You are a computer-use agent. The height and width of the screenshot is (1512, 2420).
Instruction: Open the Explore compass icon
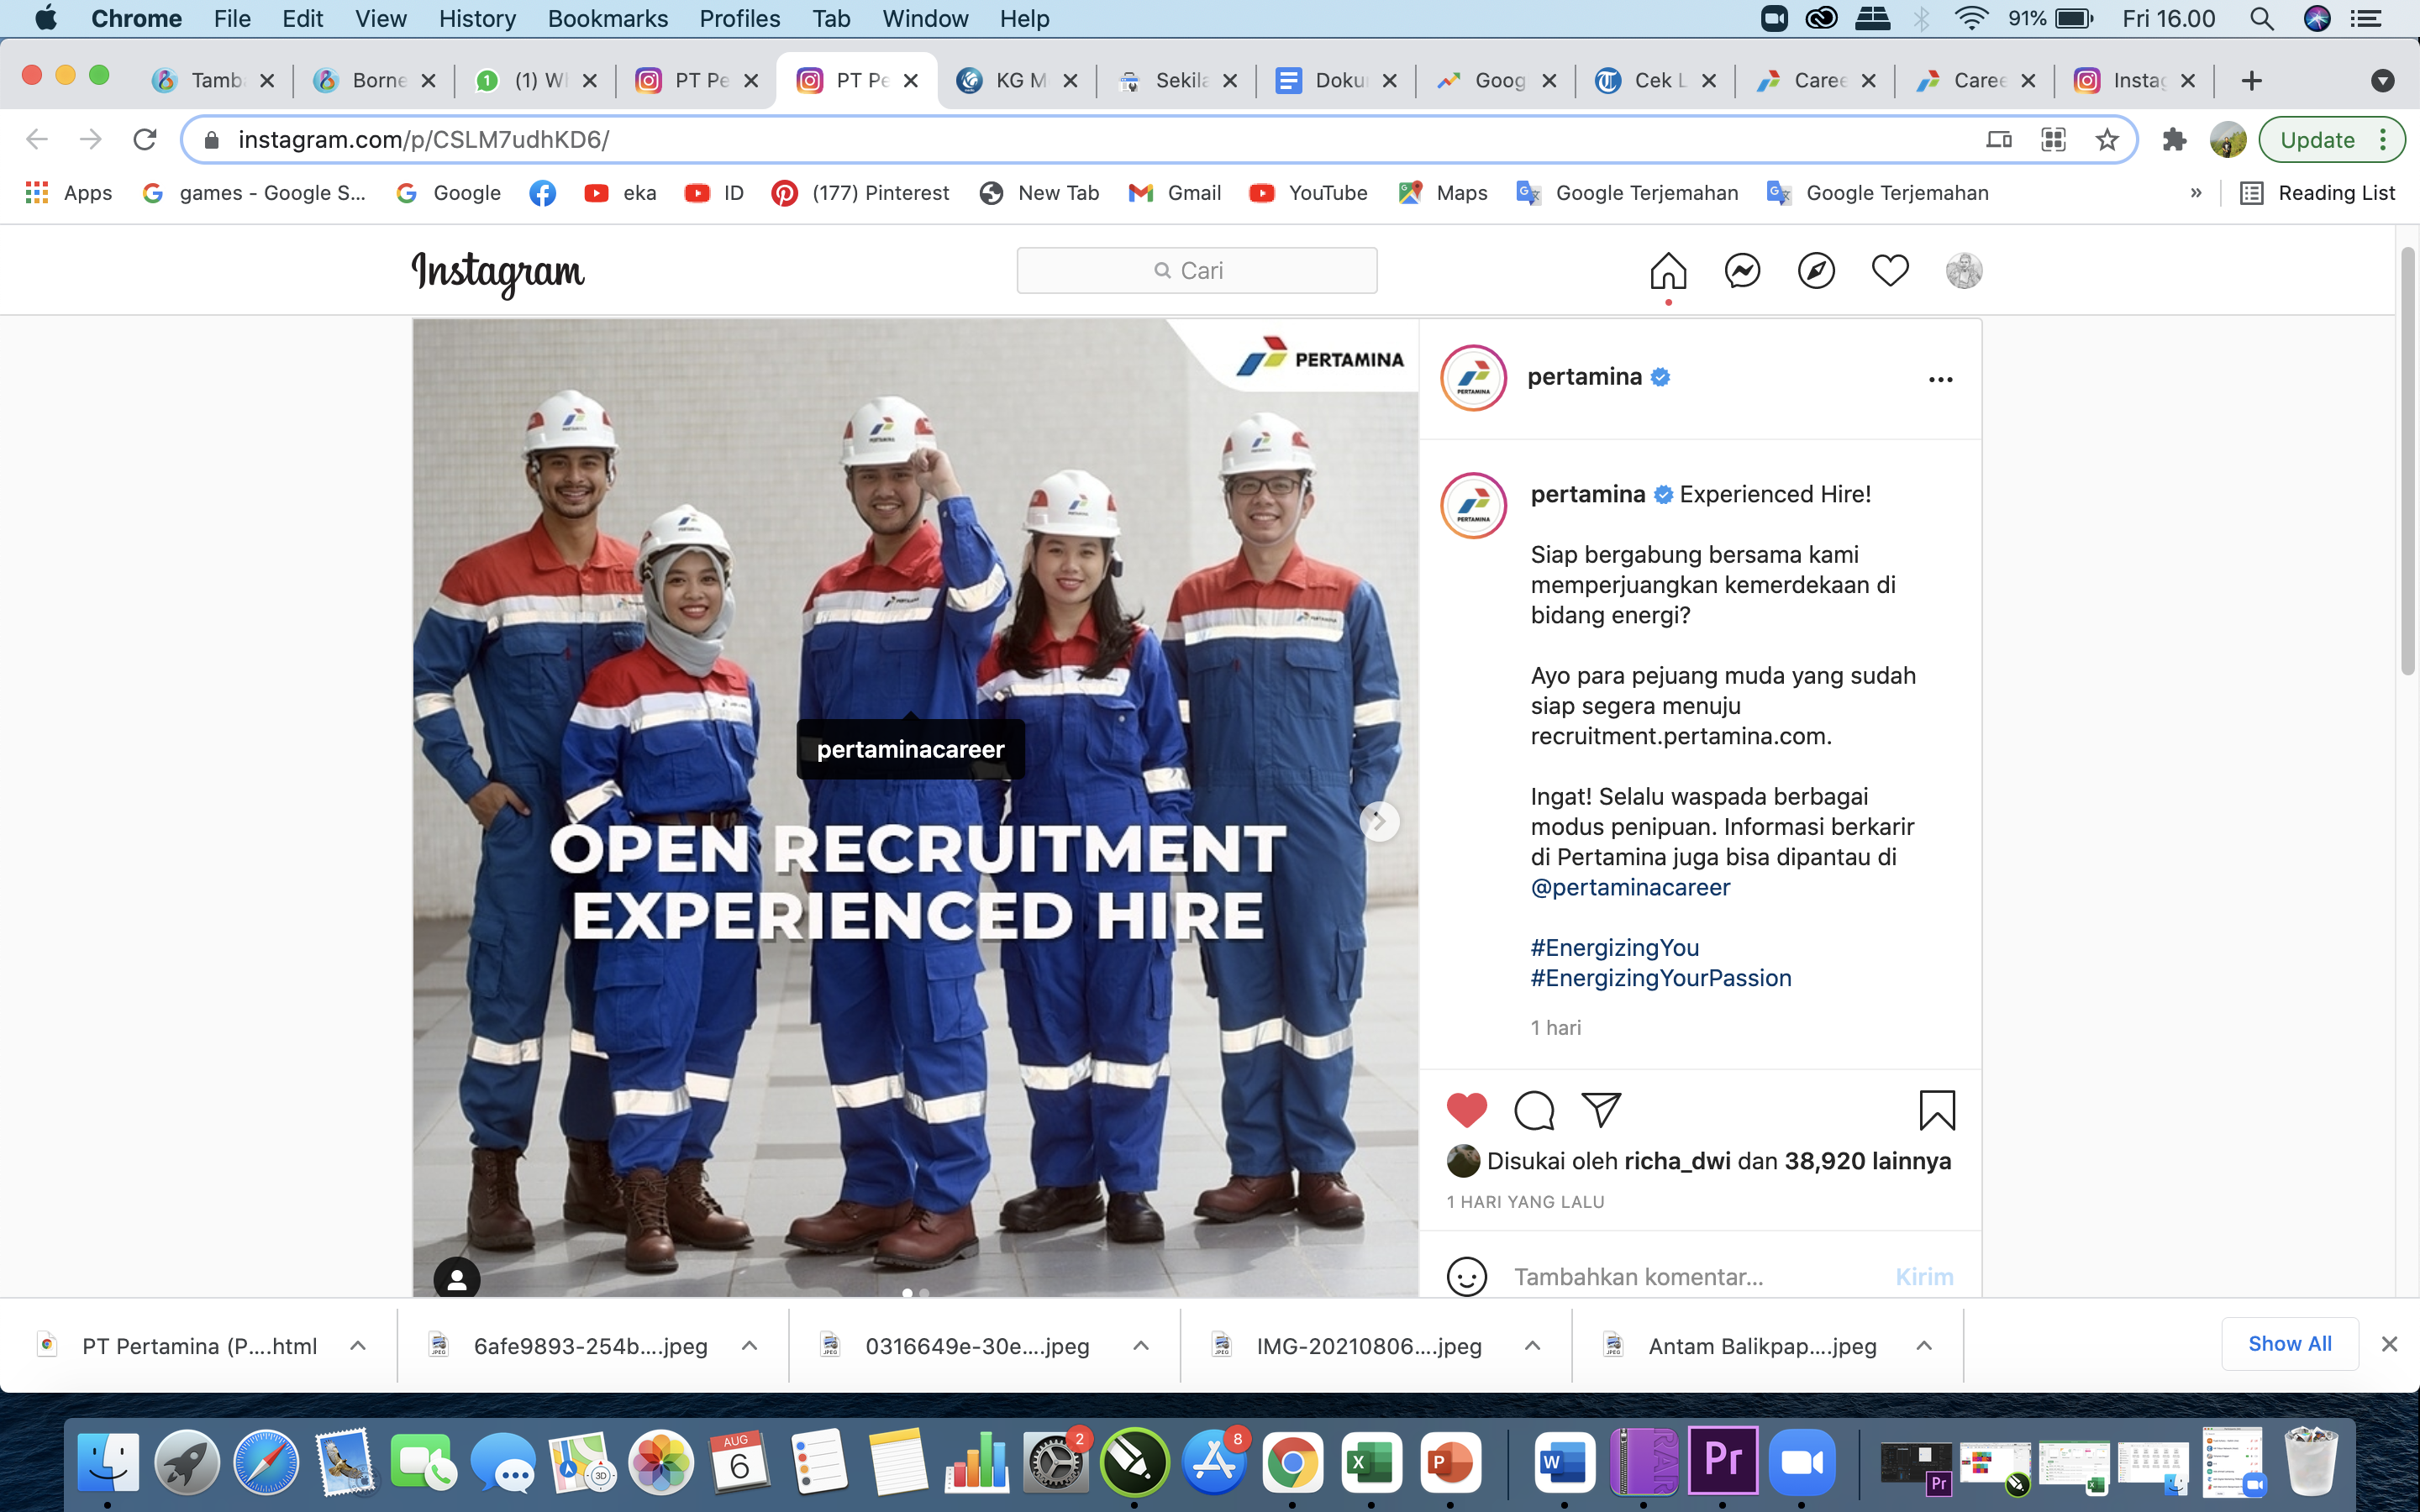(1816, 271)
